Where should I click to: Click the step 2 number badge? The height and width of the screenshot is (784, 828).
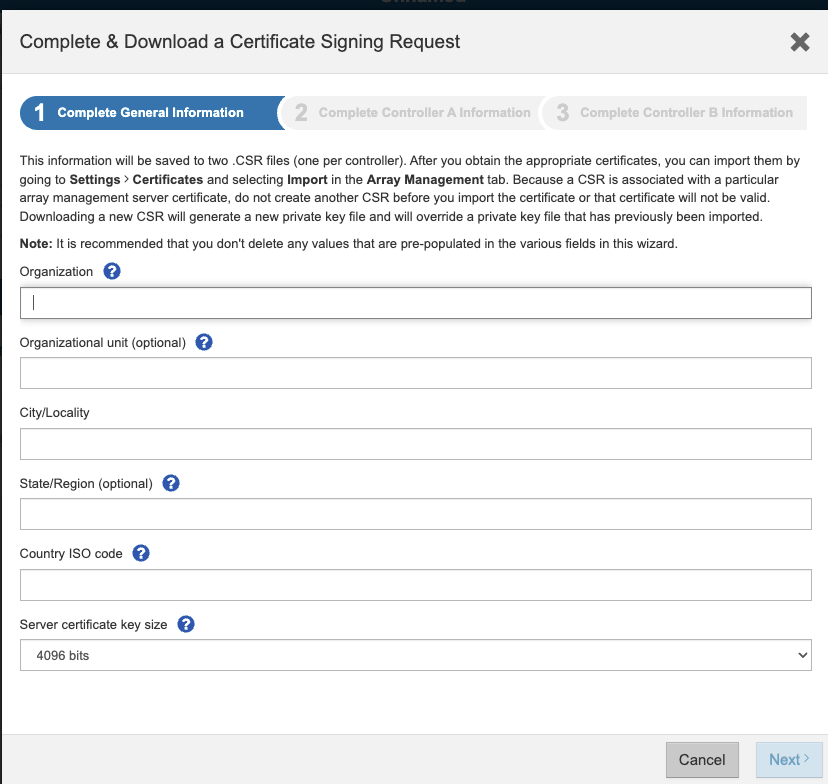[x=301, y=113]
